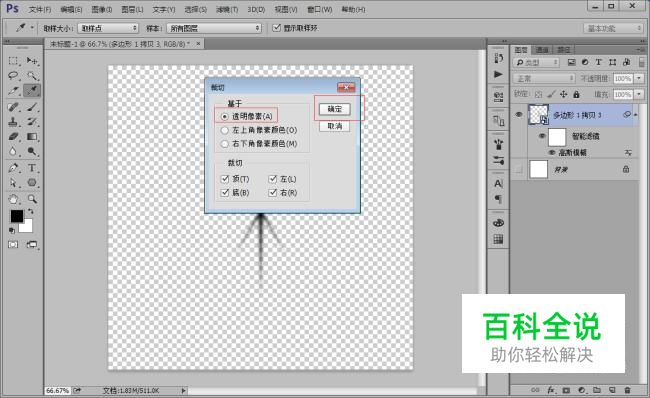Open the Character panel icon
650x398 pixels.
(x=498, y=183)
